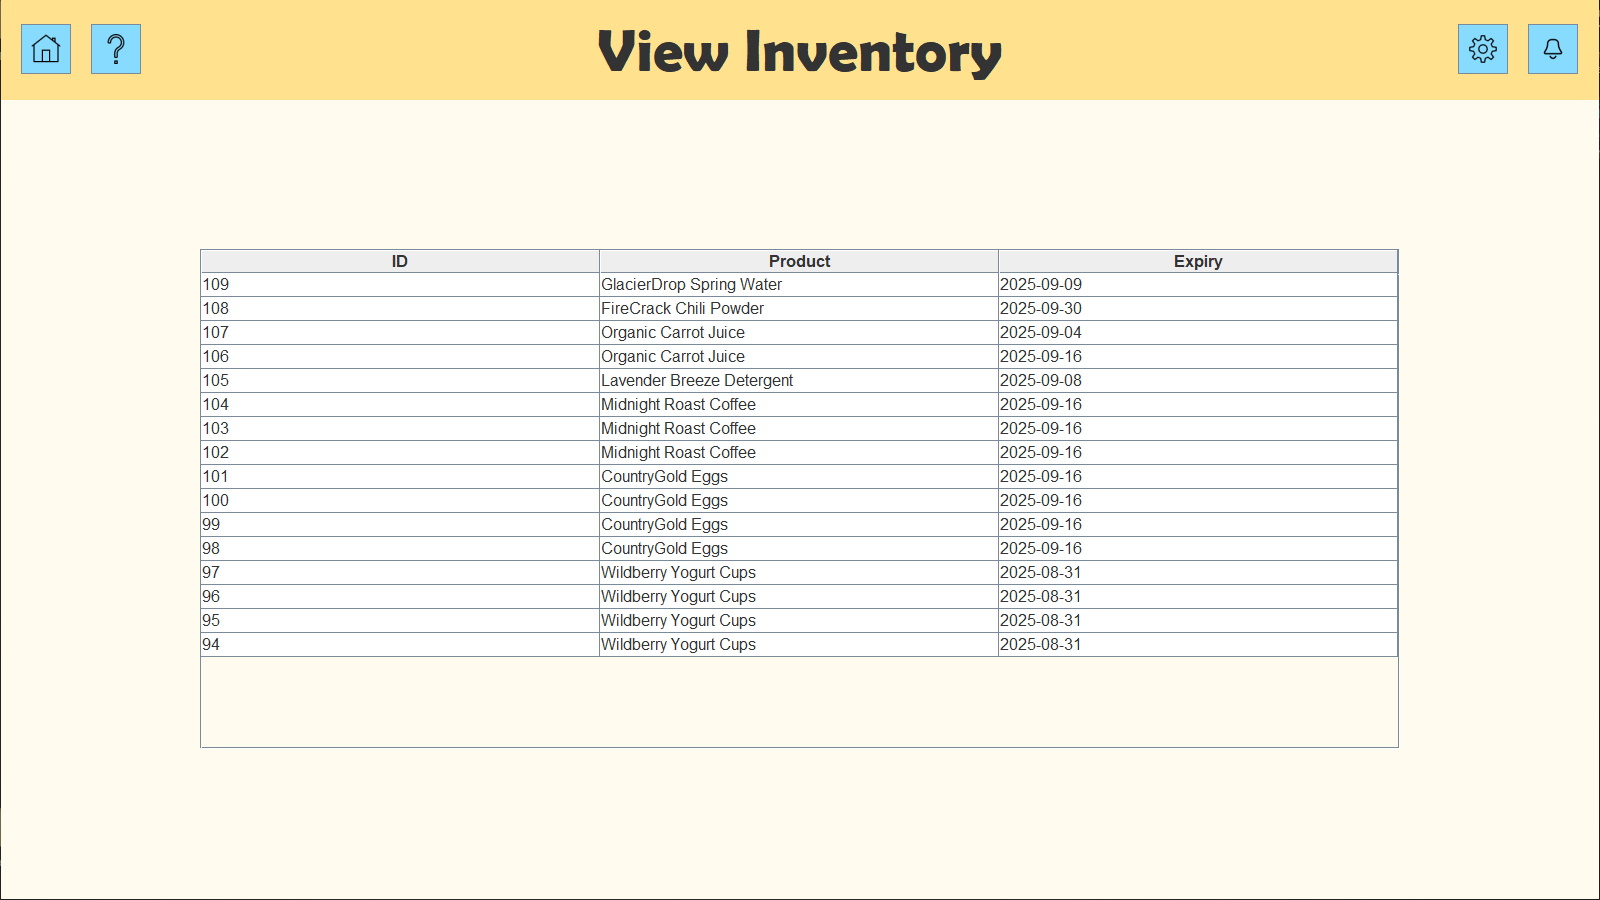The height and width of the screenshot is (900, 1600).
Task: Select Organic Carrot Juice in row 106
Action: click(x=799, y=357)
